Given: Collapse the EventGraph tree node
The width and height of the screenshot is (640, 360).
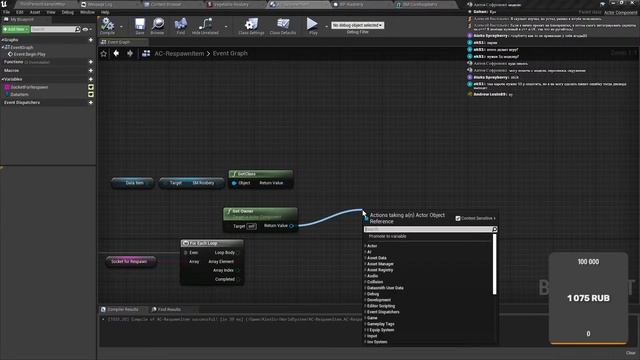Looking at the screenshot, I should [3, 47].
